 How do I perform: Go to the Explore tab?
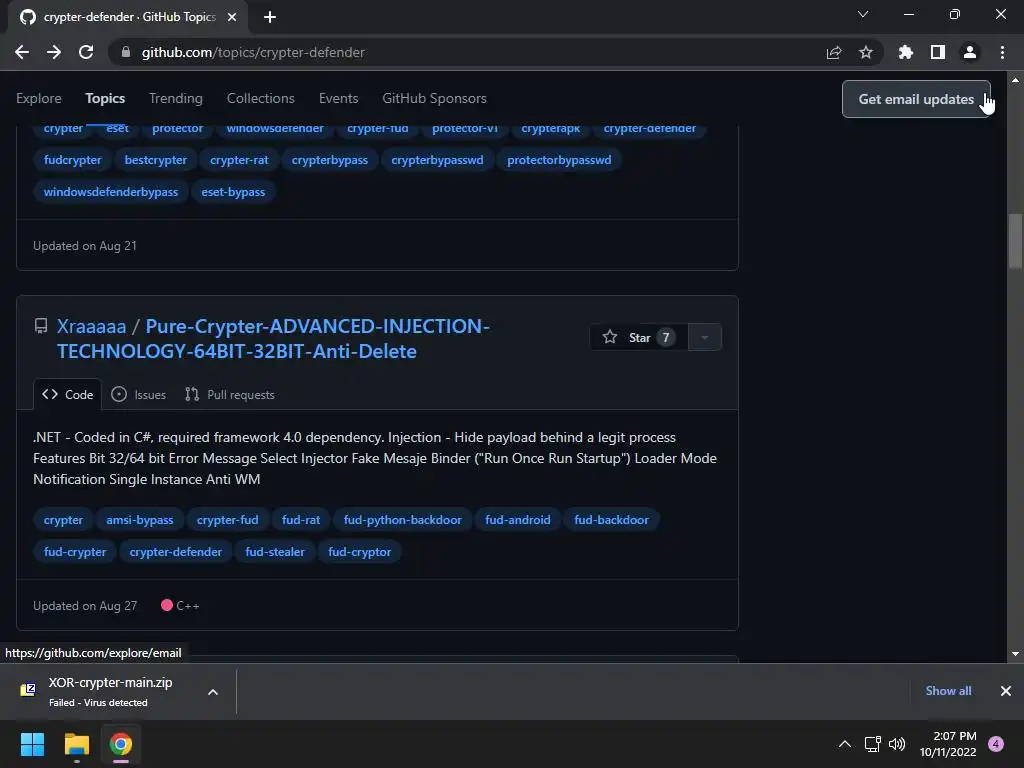click(39, 99)
